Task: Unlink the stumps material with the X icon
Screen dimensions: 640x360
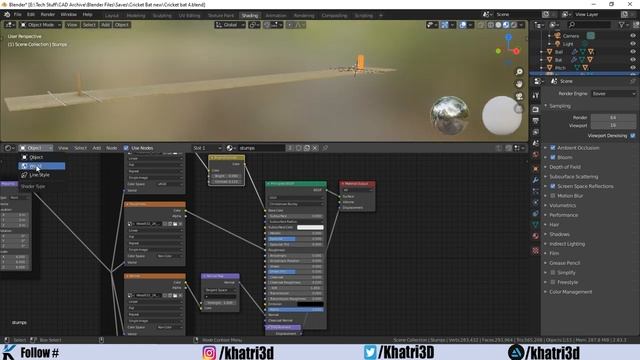Action: click(315, 148)
